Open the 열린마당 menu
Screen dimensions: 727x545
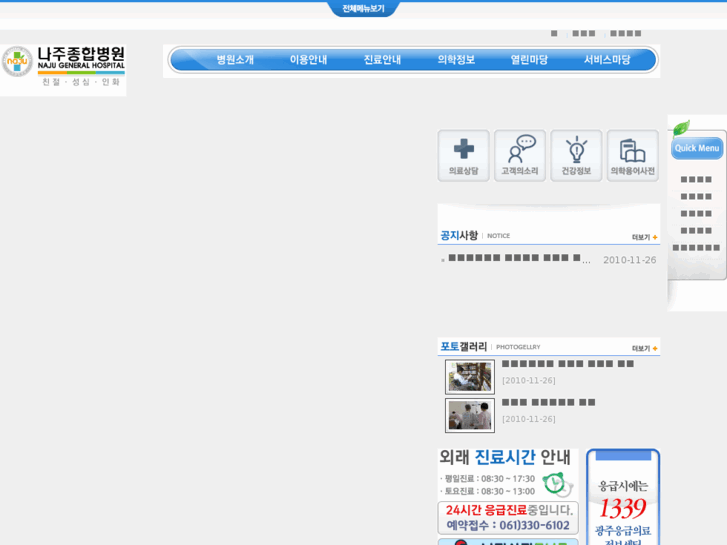529,60
